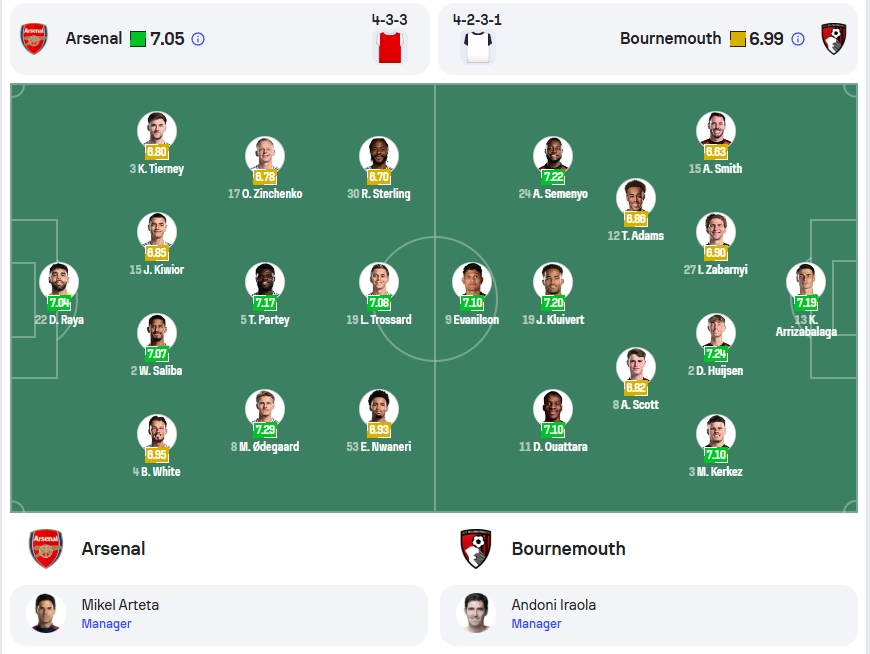870x654 pixels.
Task: Click the Arsenal team name in header
Action: (x=94, y=38)
